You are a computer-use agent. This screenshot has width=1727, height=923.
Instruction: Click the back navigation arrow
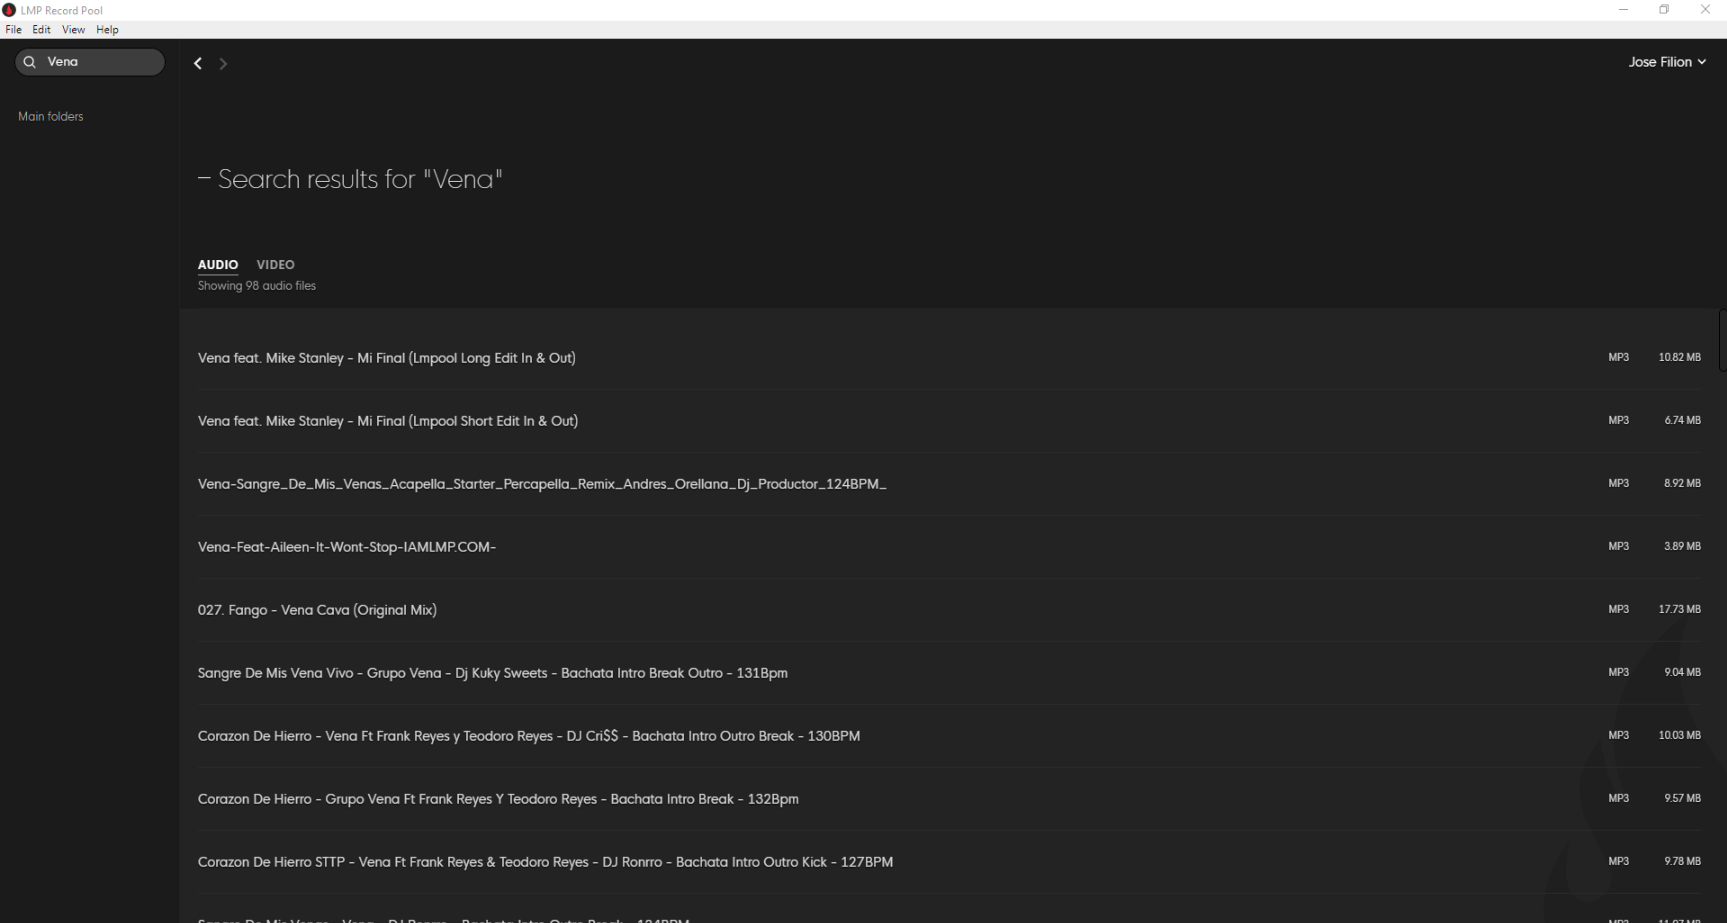[197, 63]
